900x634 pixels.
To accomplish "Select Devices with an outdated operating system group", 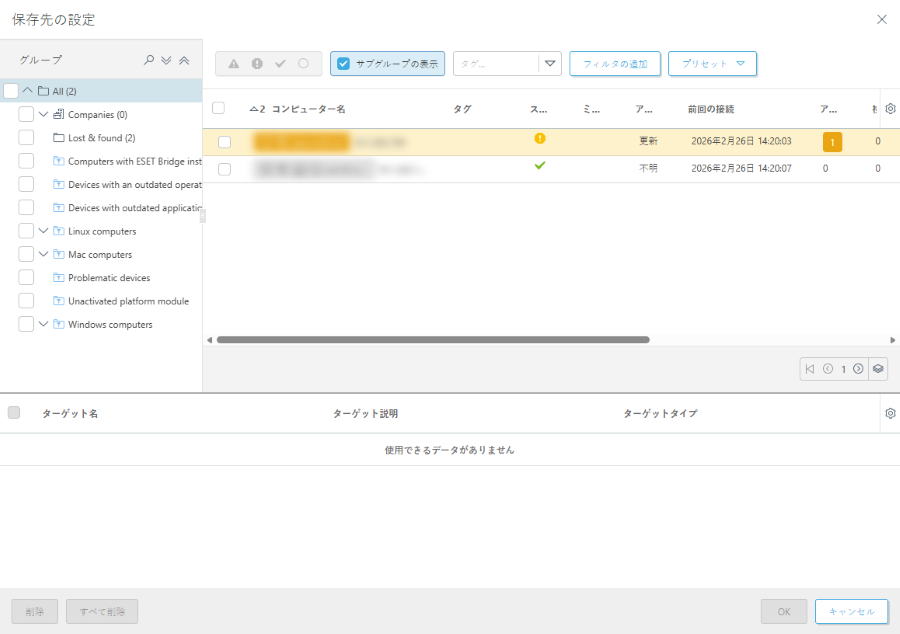I will [135, 185].
